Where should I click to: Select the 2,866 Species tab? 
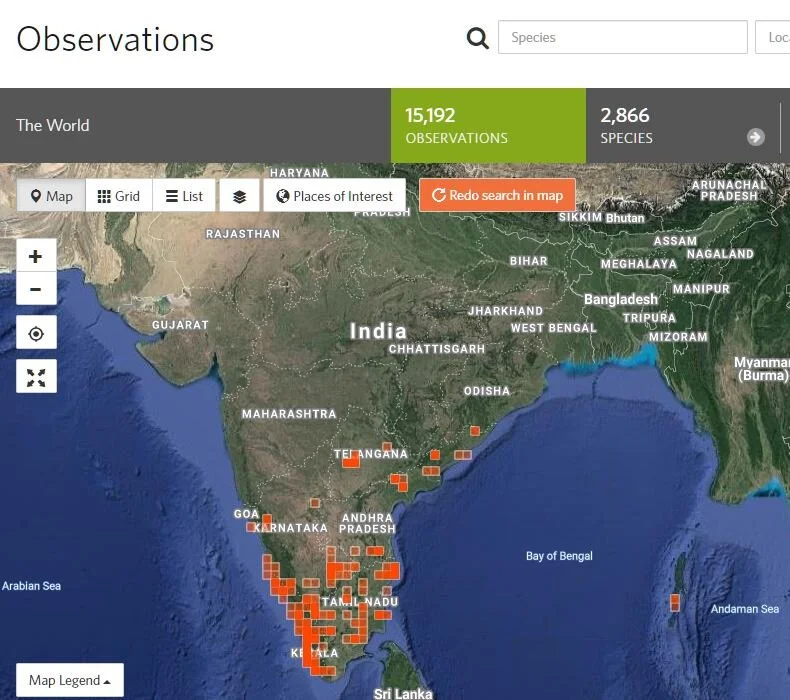click(x=683, y=125)
